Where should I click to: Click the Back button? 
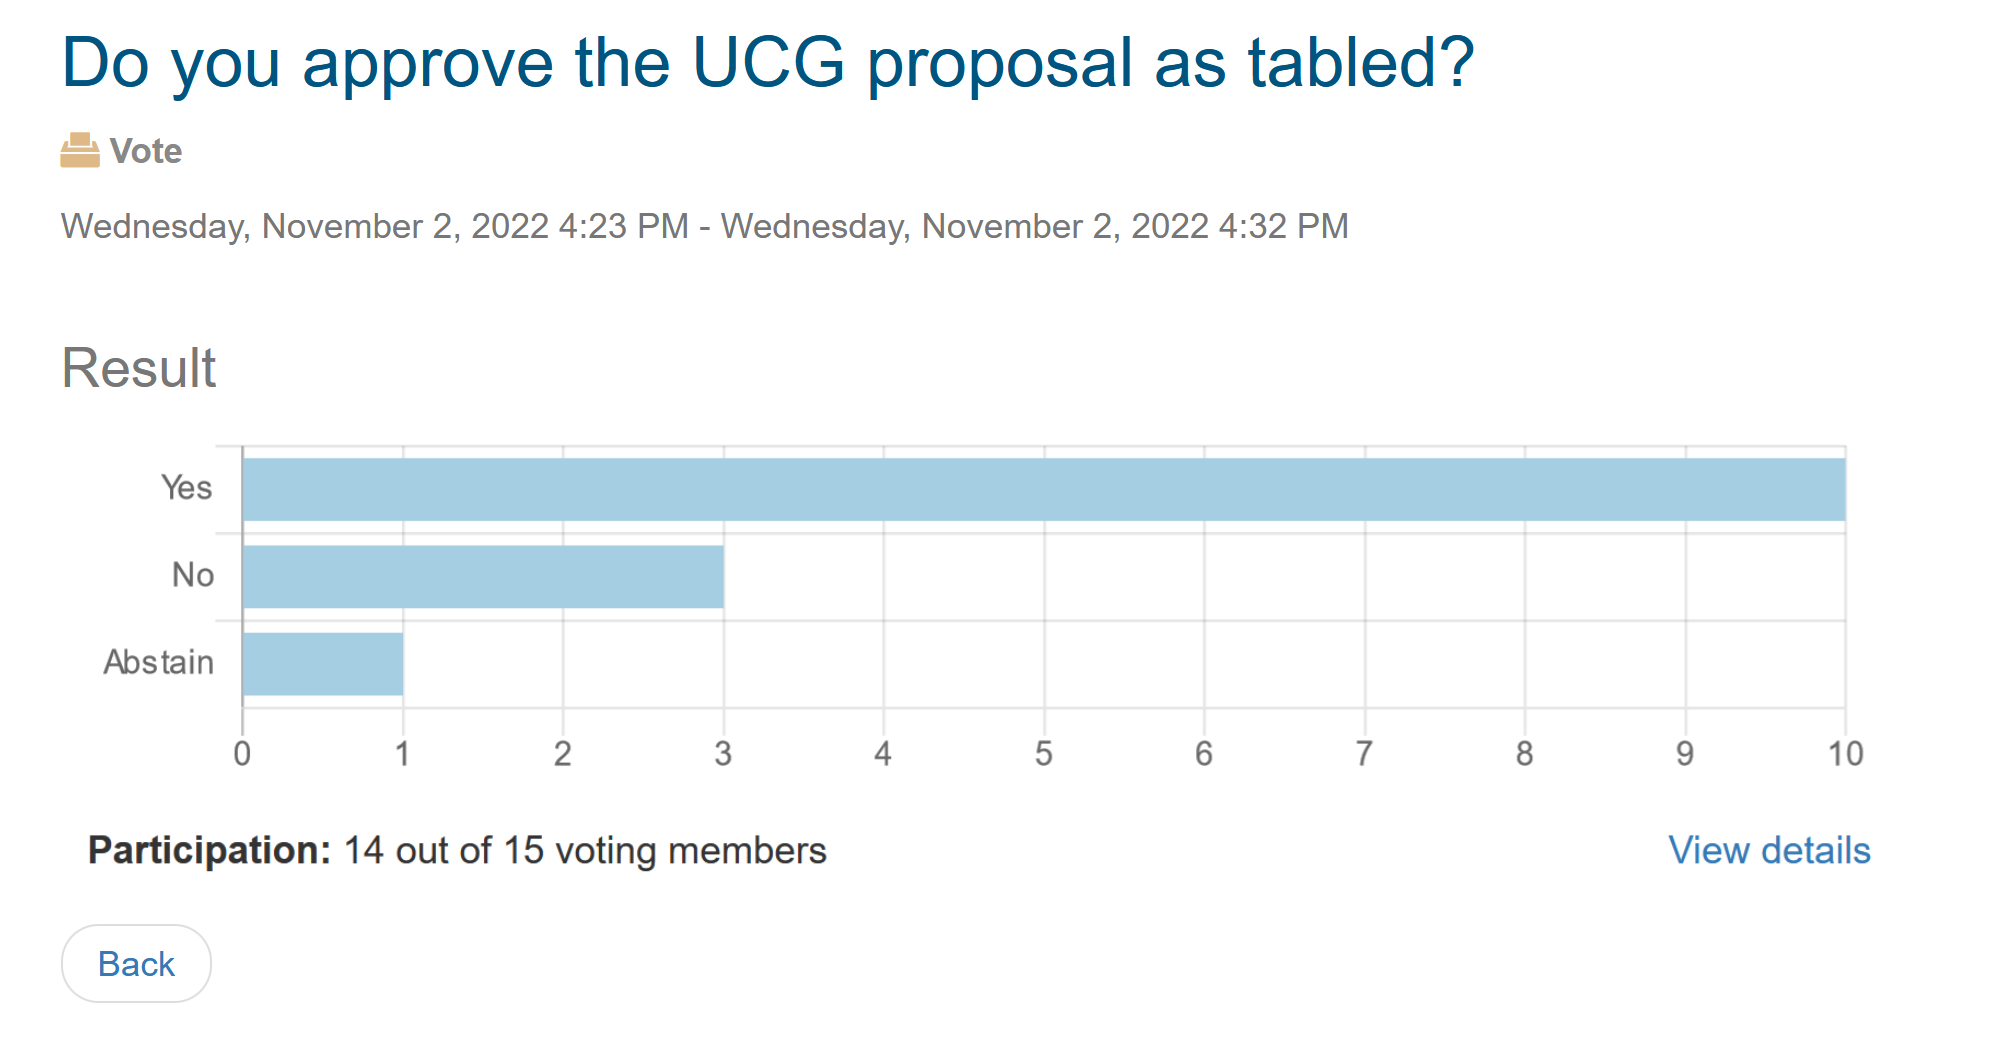136,964
